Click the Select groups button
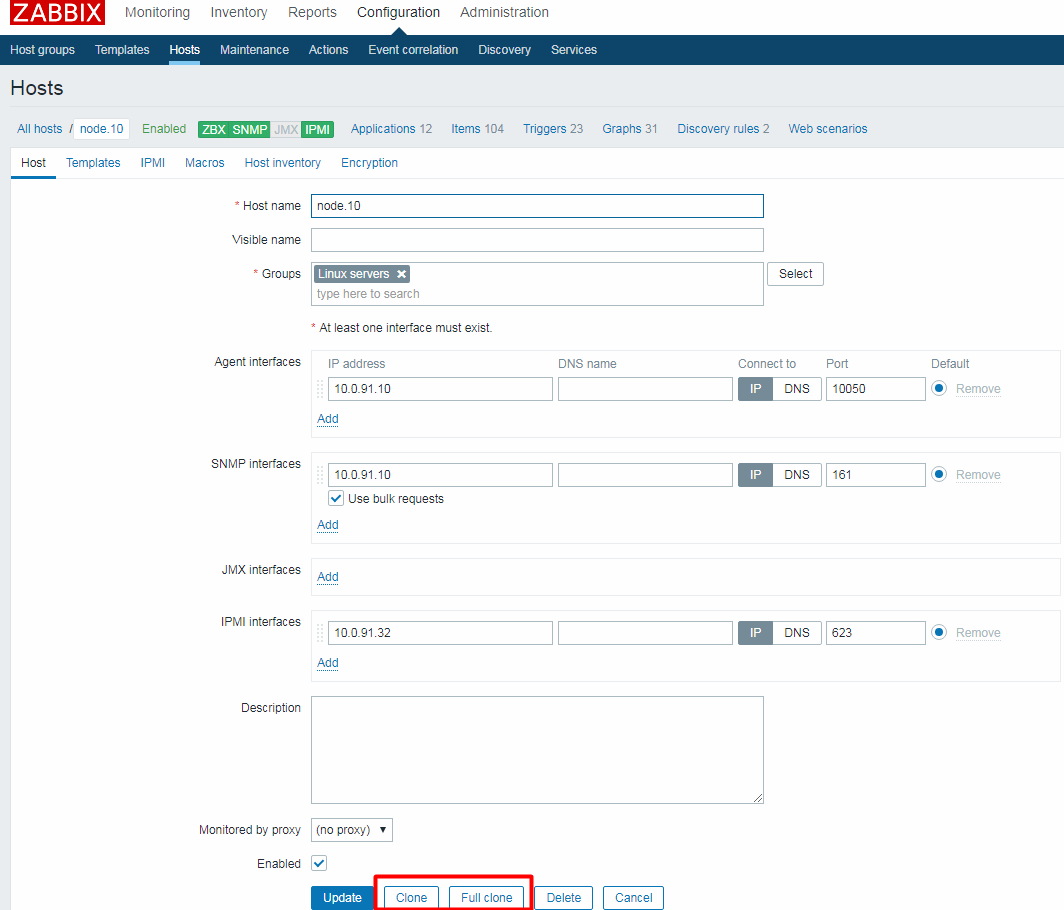The height and width of the screenshot is (910, 1064). tap(795, 274)
